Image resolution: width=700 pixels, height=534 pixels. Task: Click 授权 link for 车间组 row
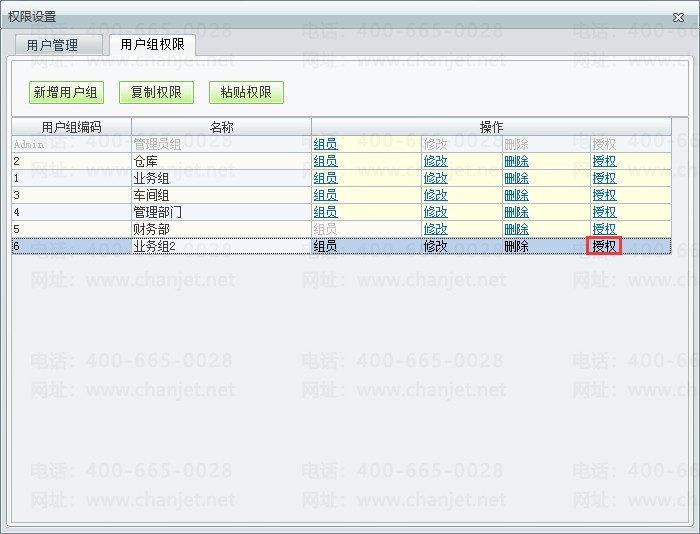[604, 195]
